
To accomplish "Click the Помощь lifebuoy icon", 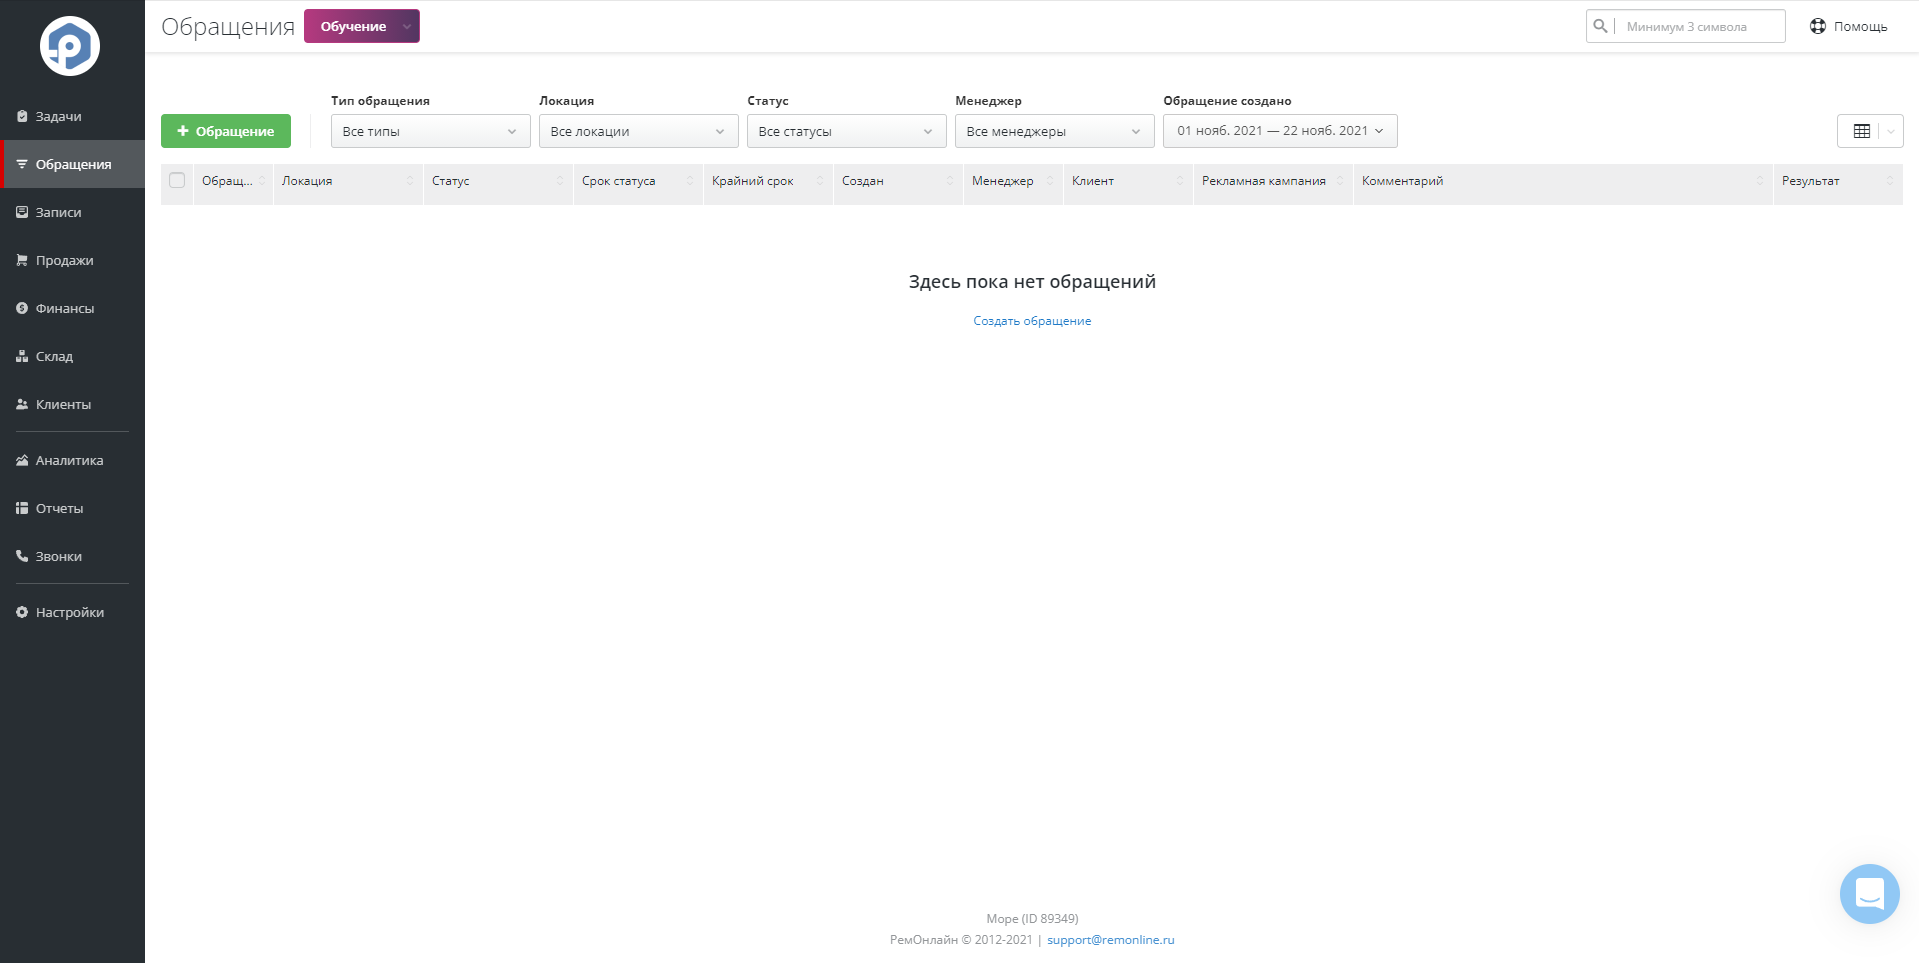I will coord(1818,26).
